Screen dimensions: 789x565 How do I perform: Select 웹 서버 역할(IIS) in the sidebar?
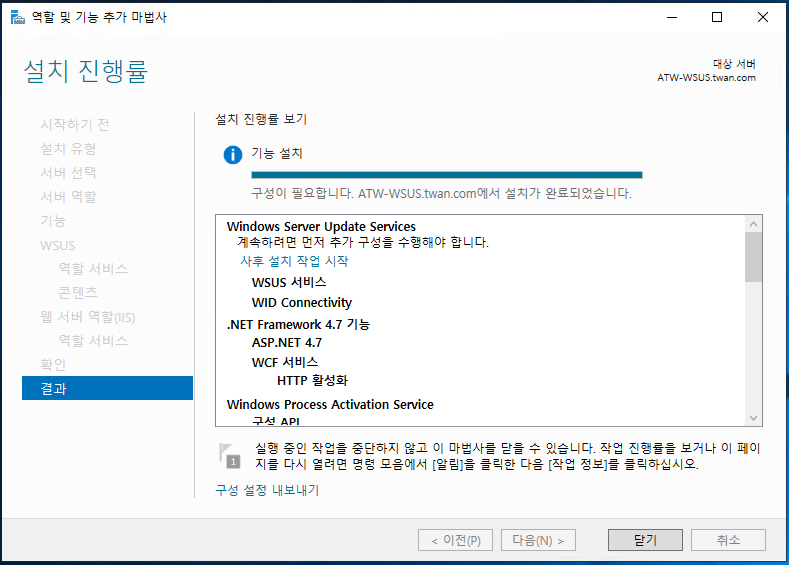88,317
